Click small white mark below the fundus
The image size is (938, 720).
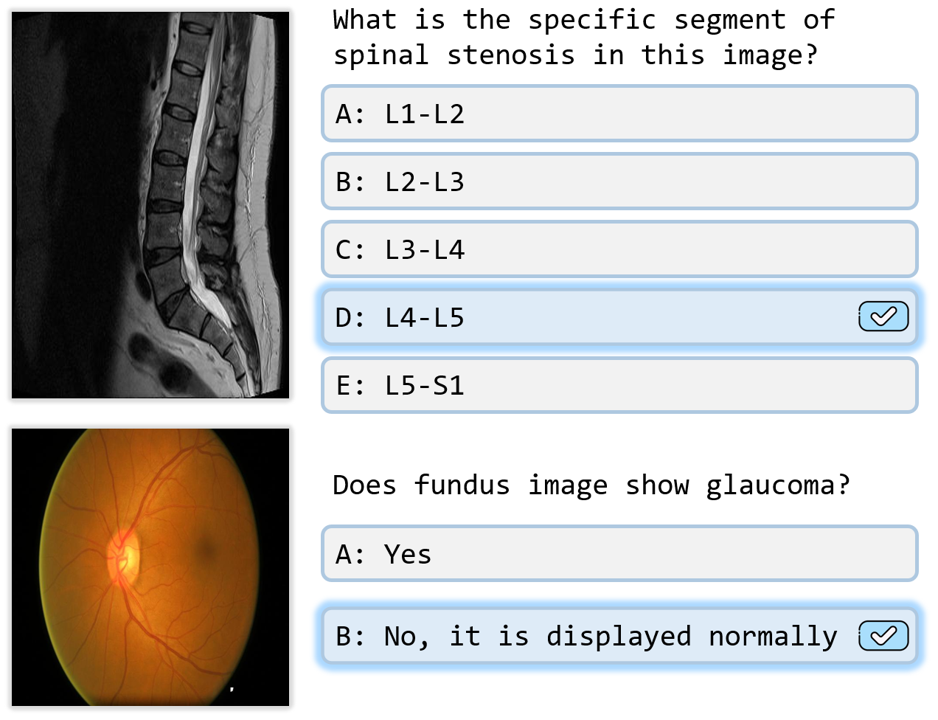pos(233,689)
